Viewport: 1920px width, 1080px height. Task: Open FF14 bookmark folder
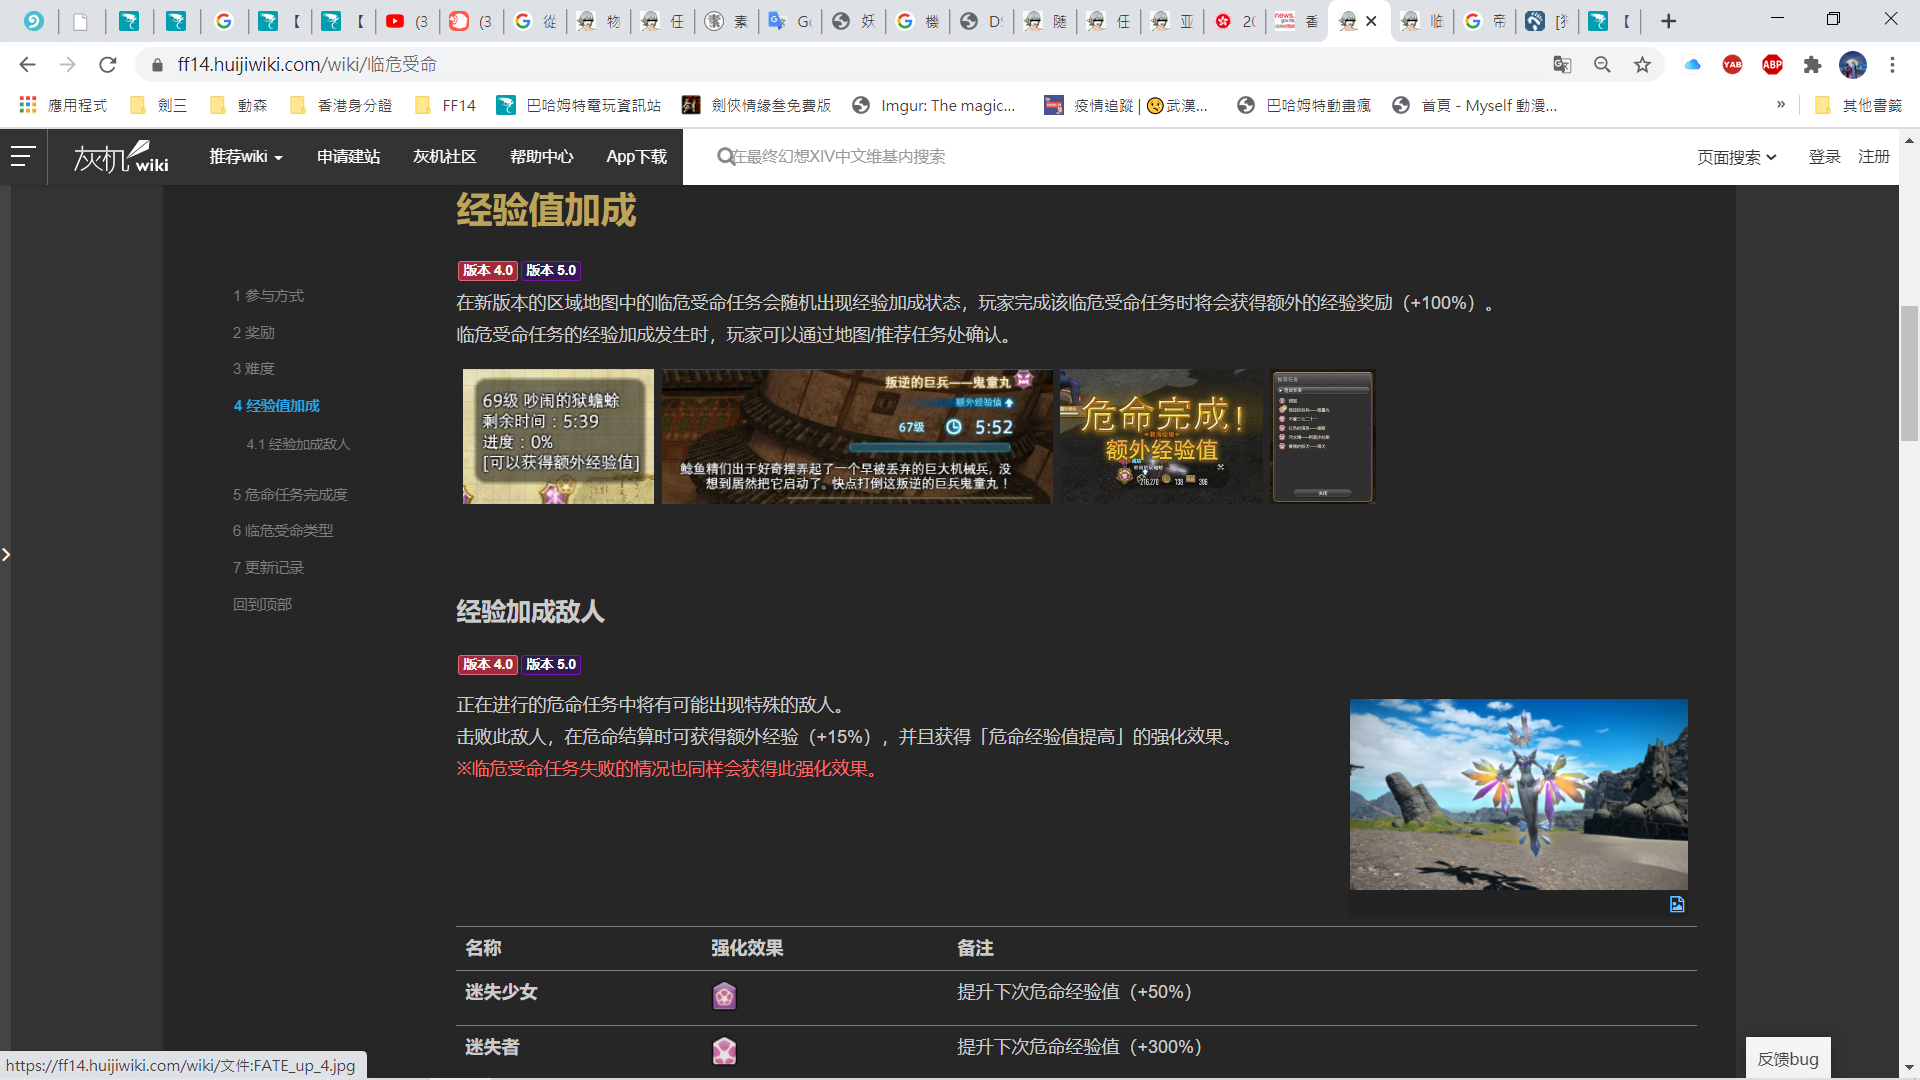[445, 105]
